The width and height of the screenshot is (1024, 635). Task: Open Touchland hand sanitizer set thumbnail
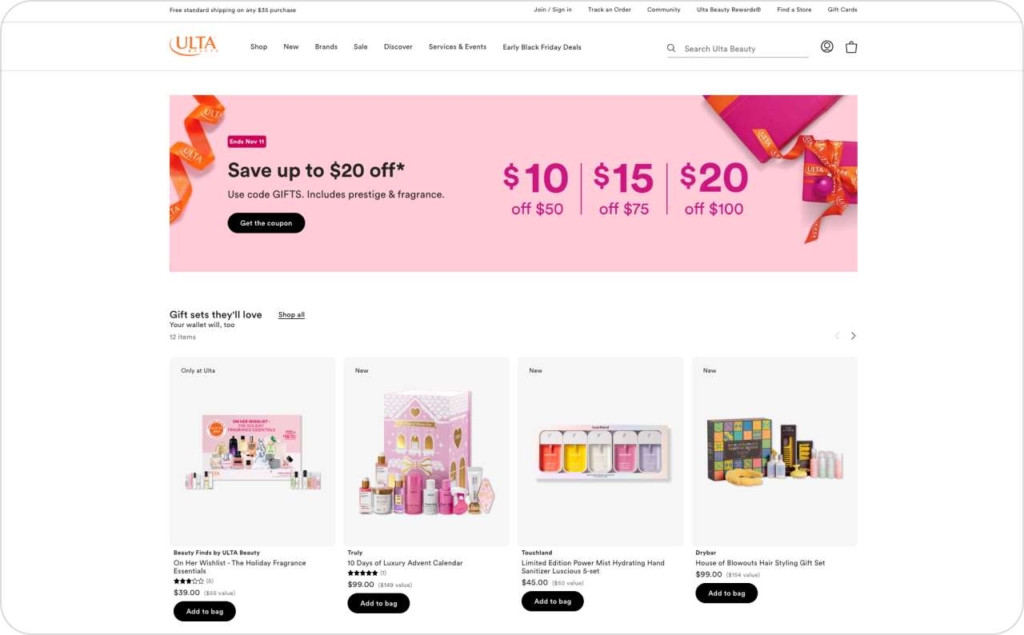tap(600, 451)
